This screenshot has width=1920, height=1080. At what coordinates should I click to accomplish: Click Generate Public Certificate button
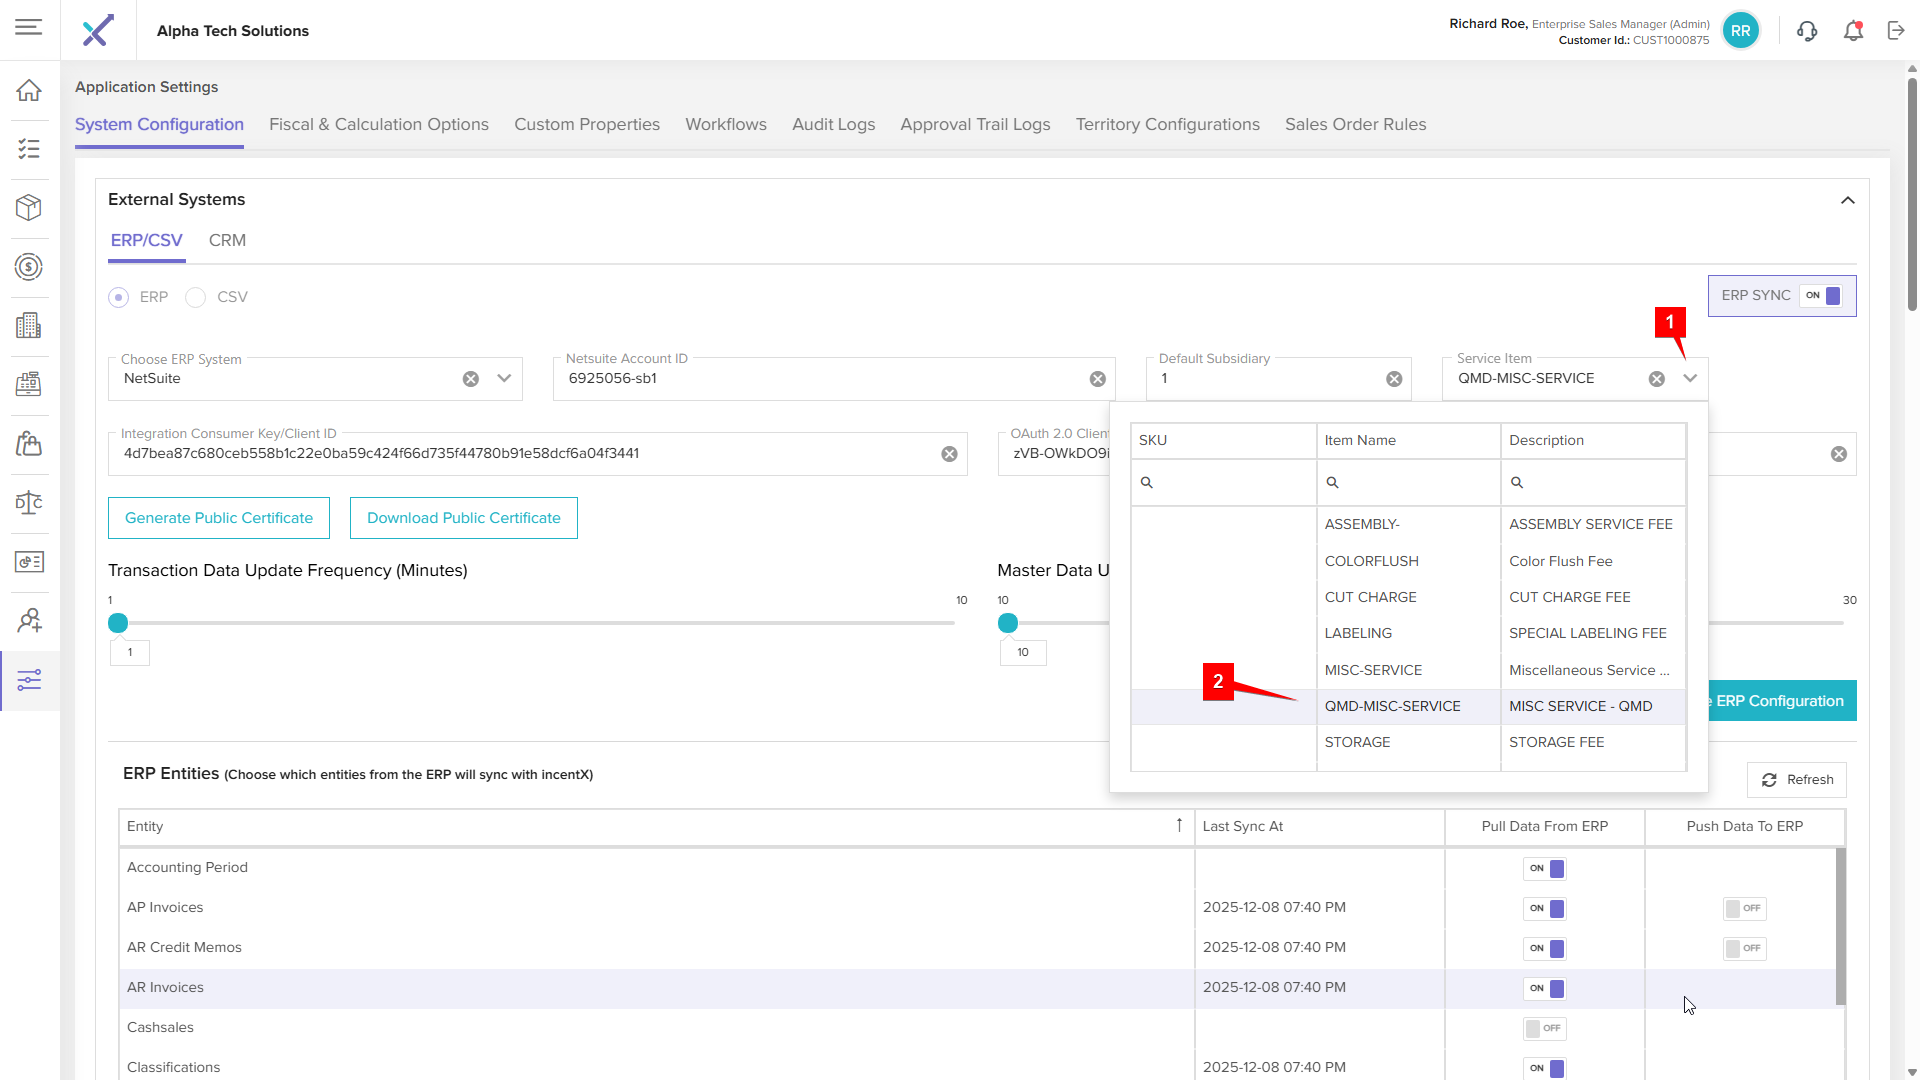click(219, 518)
